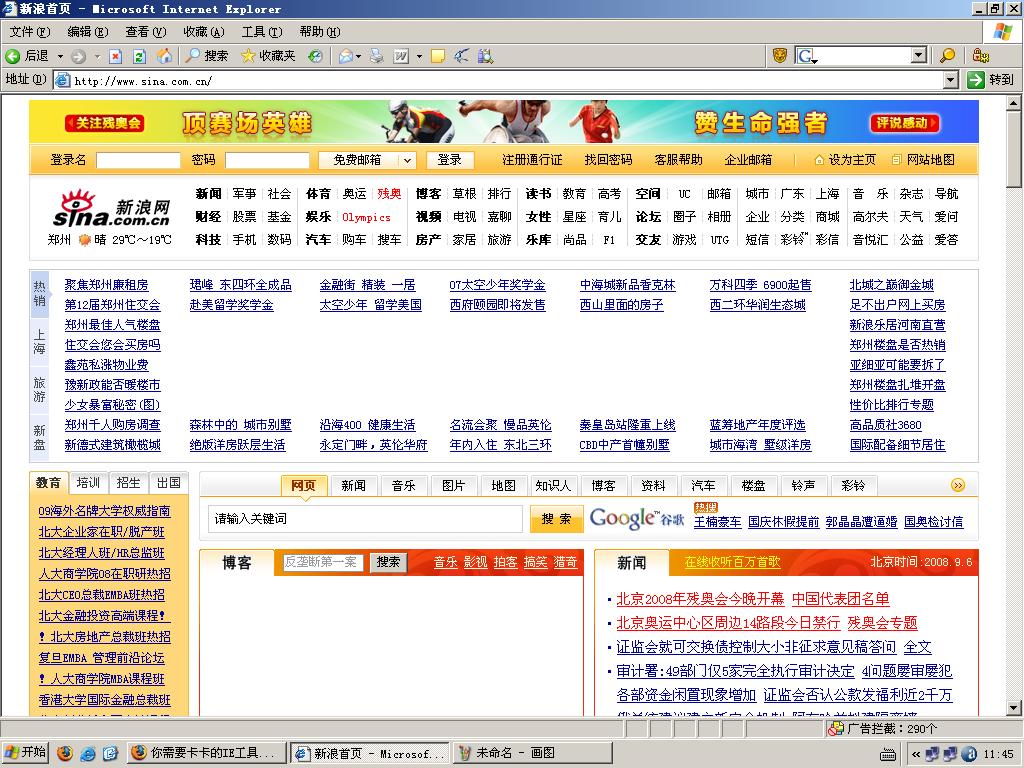Expand Back button history dropdown arrow

tap(60, 57)
